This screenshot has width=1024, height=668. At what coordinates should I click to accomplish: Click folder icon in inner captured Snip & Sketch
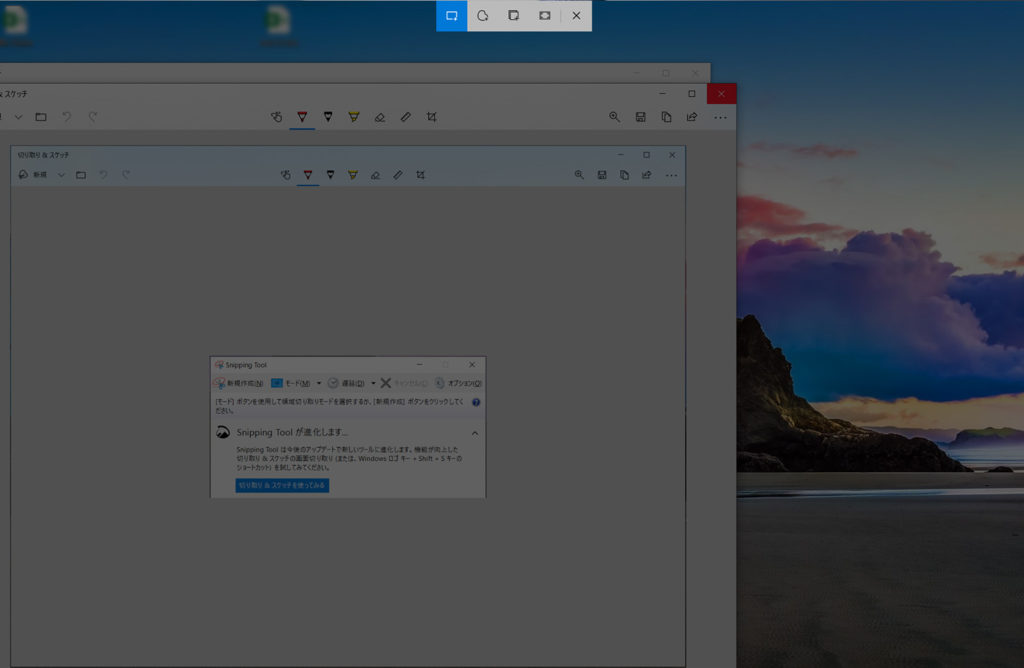pyautogui.click(x=81, y=175)
